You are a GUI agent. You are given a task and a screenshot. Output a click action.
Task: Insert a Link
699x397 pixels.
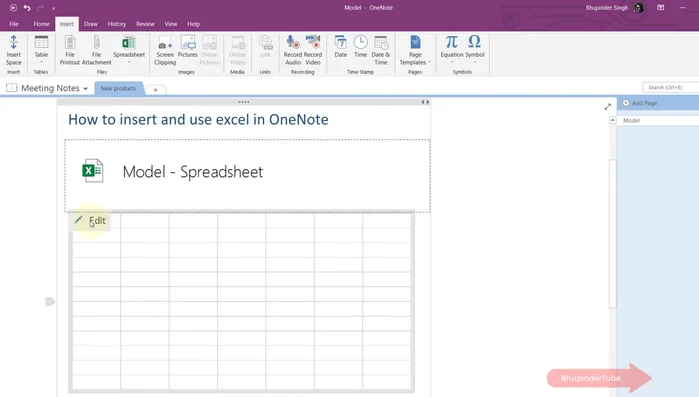(265, 47)
